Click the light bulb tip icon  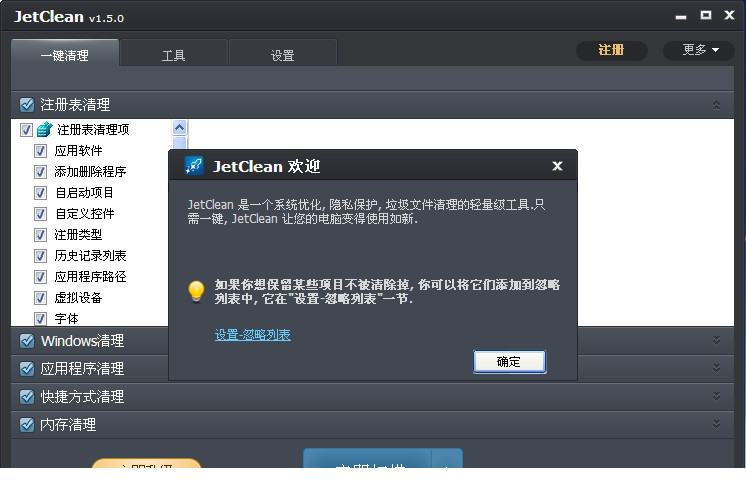[x=196, y=291]
